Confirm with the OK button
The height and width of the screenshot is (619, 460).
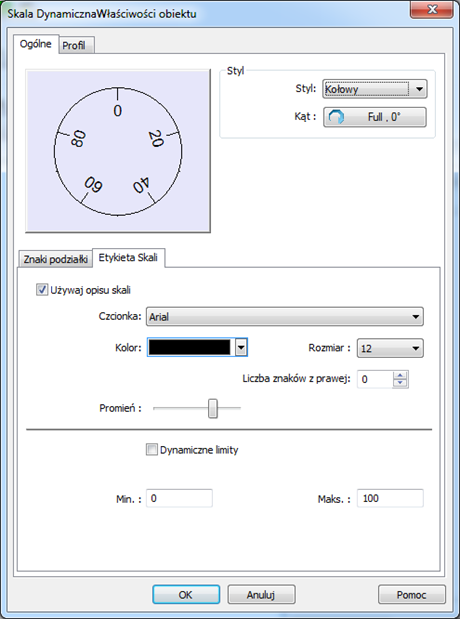click(186, 595)
